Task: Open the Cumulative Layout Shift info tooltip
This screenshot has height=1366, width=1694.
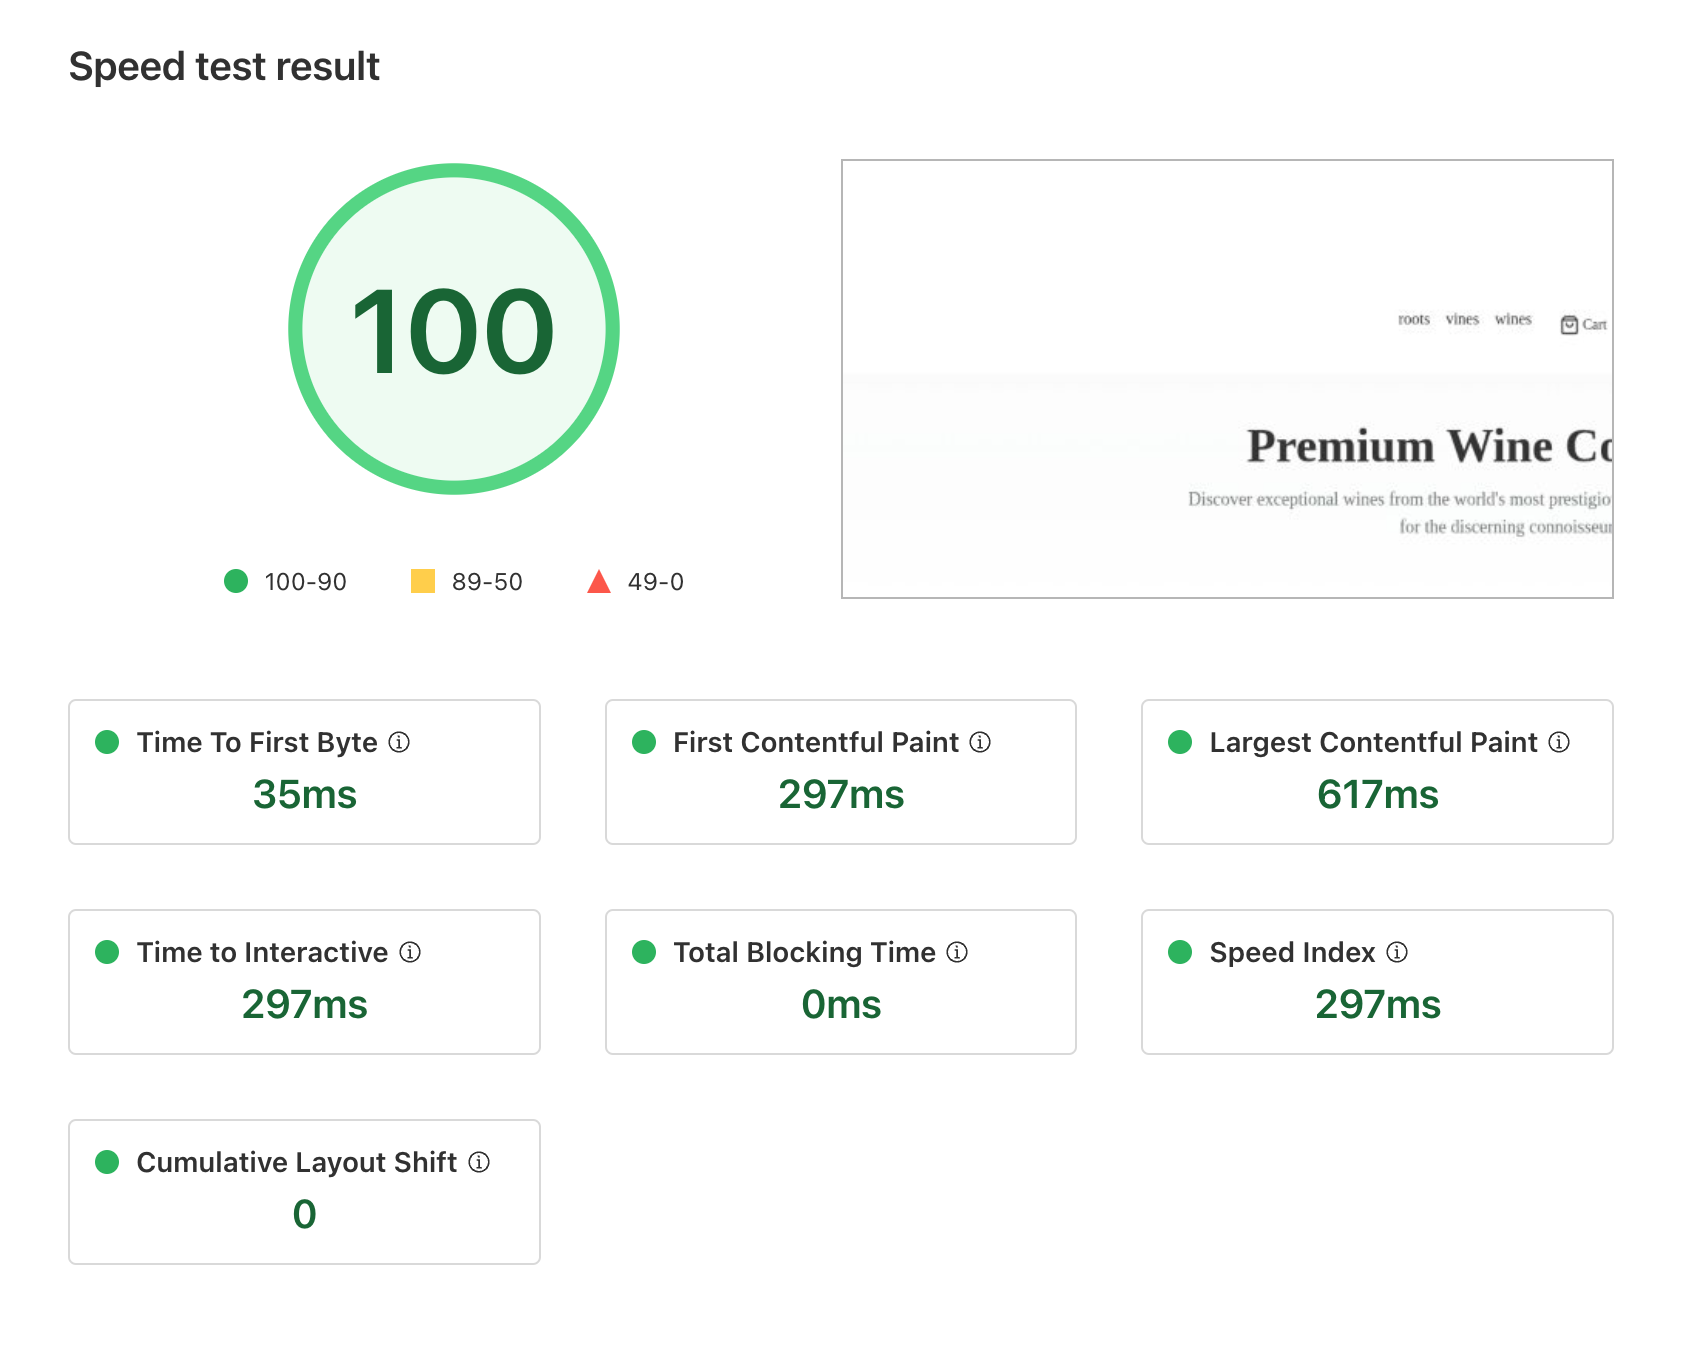Action: (x=479, y=1162)
